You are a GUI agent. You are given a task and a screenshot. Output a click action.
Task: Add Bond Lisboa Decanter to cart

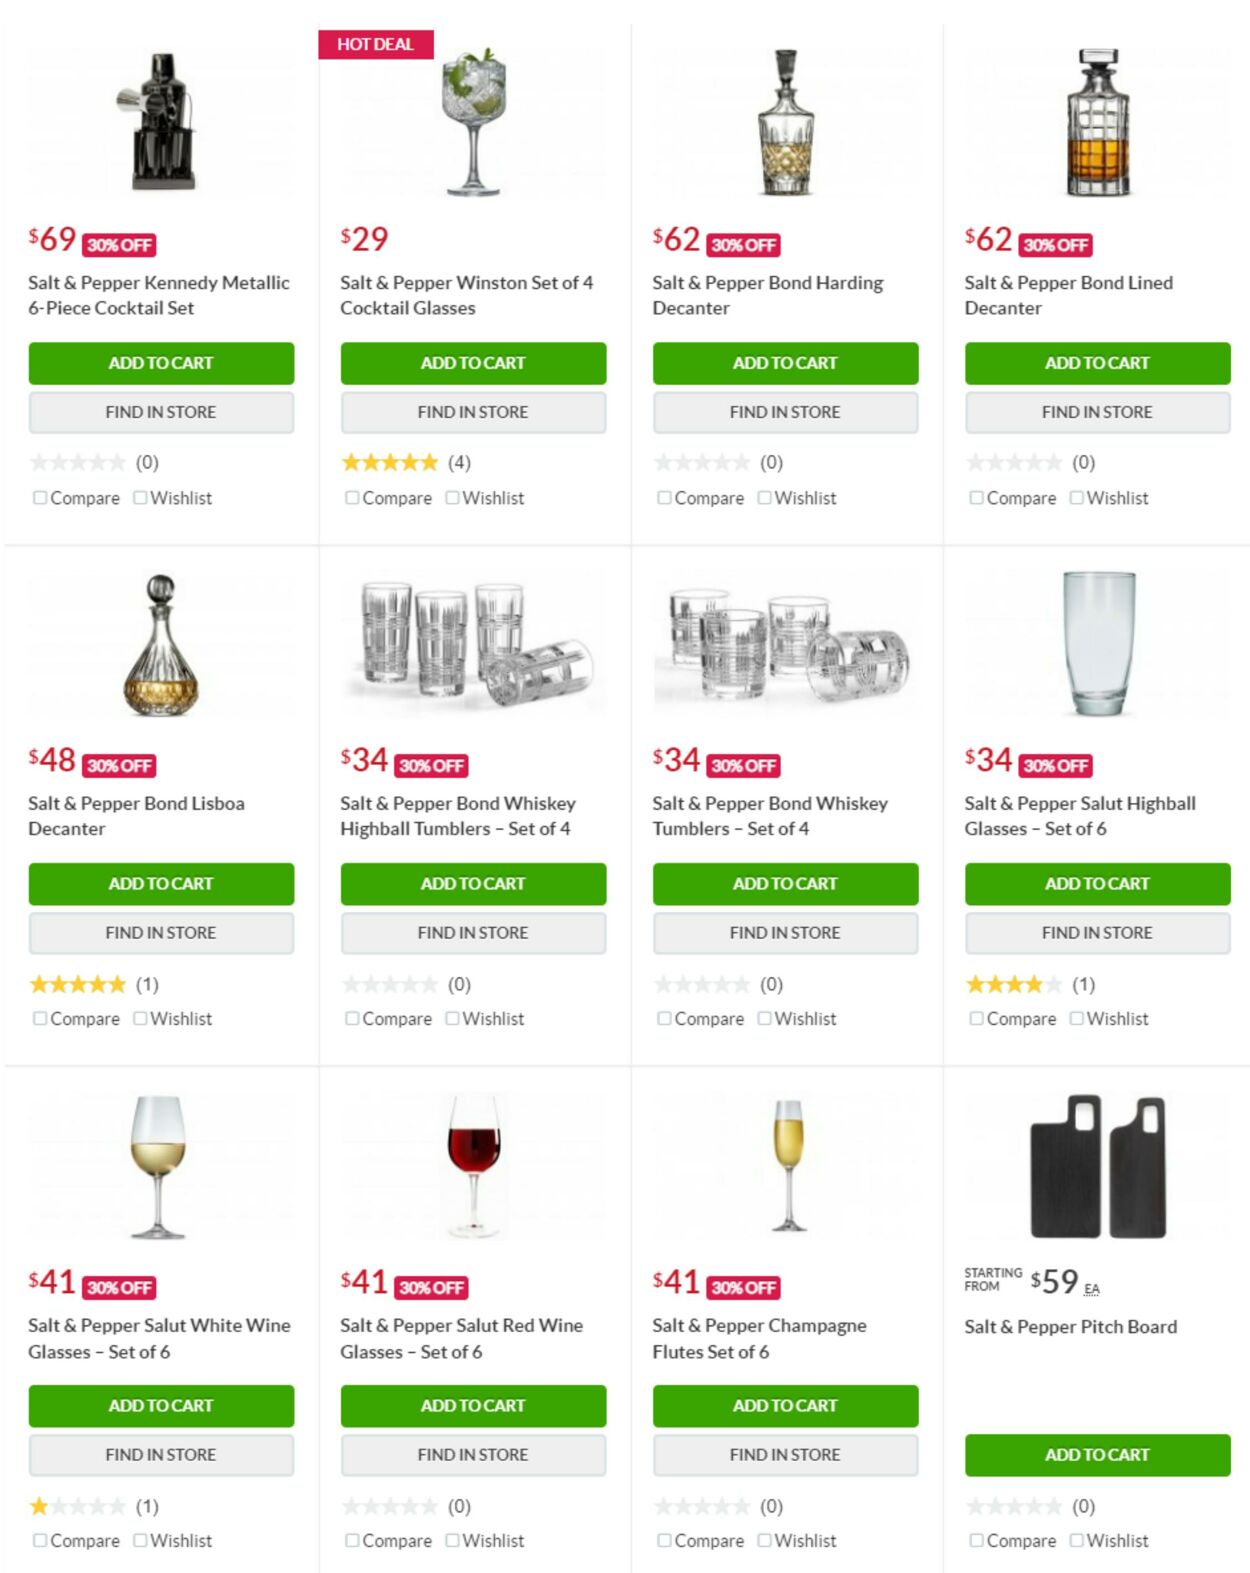[x=161, y=884]
